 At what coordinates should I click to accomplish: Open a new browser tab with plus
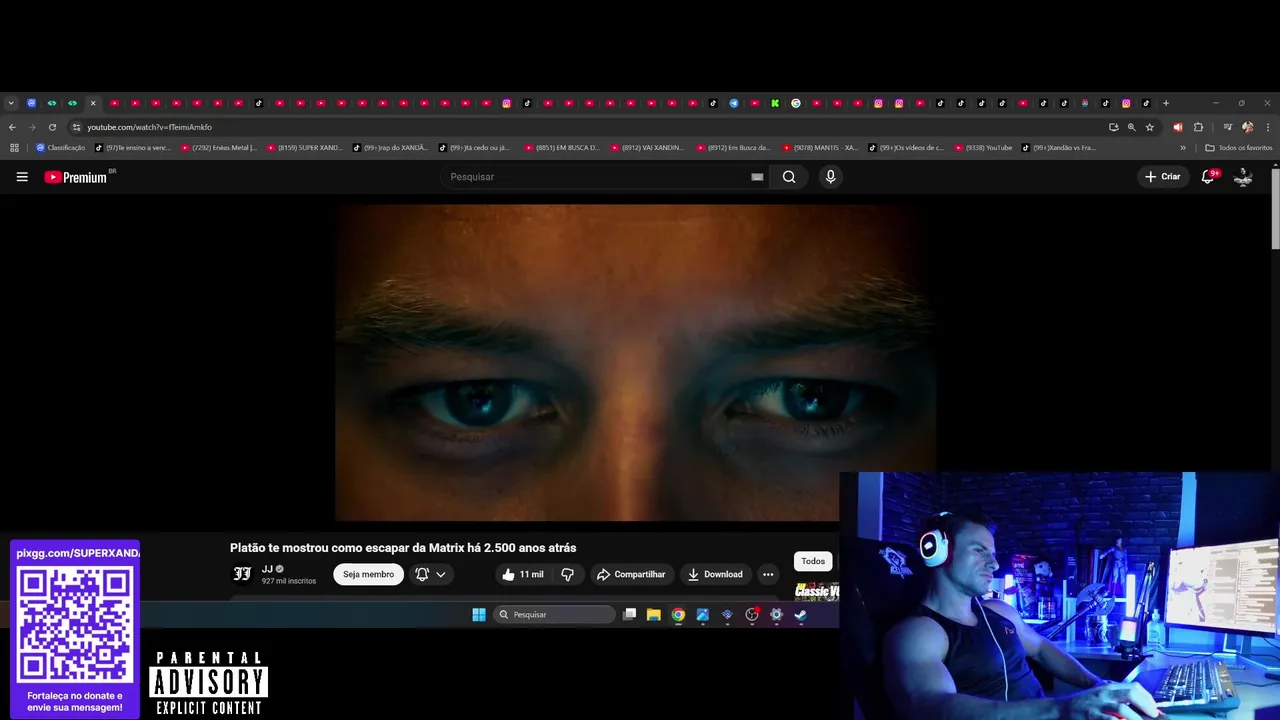[1166, 103]
